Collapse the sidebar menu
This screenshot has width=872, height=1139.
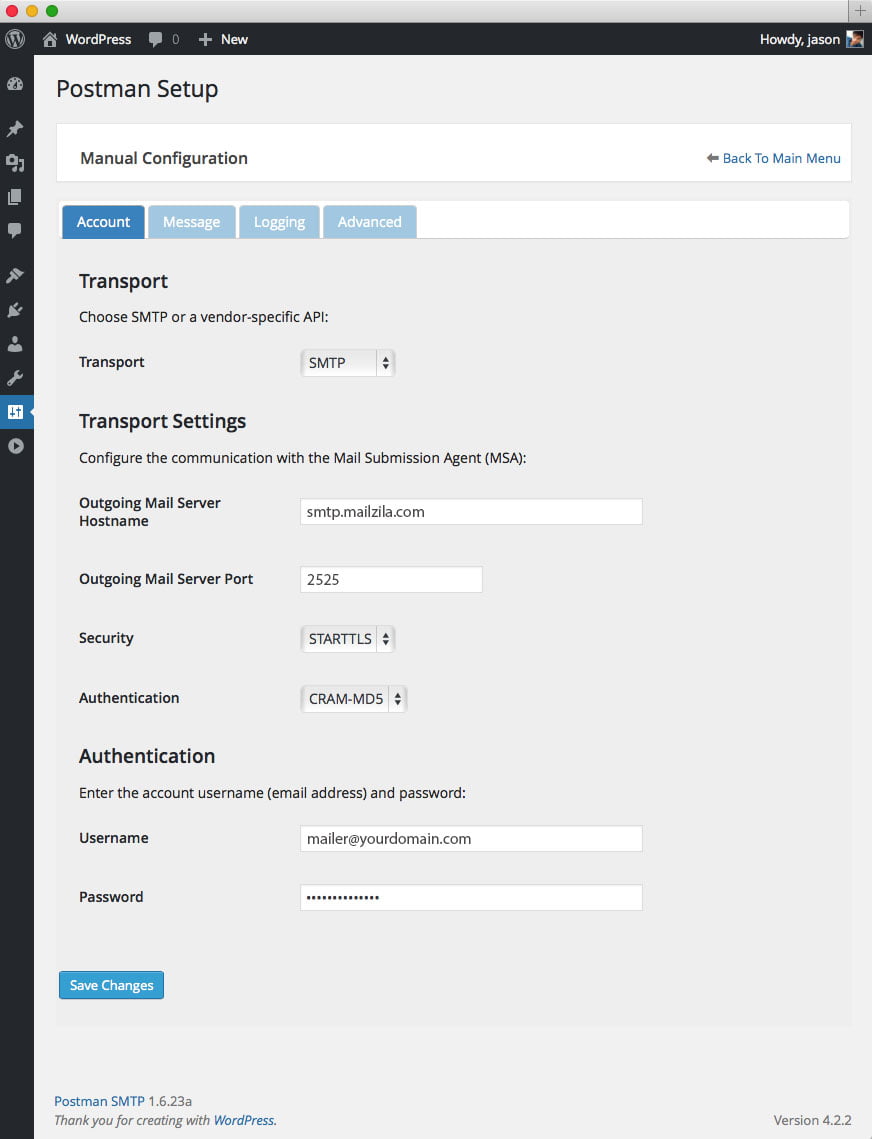click(15, 446)
